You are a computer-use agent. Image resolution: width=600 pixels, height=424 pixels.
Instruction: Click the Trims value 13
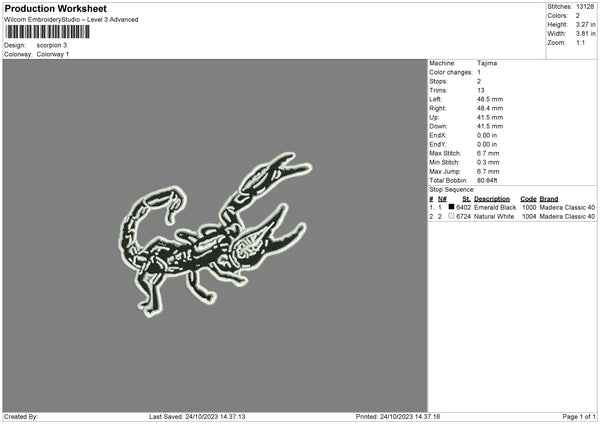481,90
